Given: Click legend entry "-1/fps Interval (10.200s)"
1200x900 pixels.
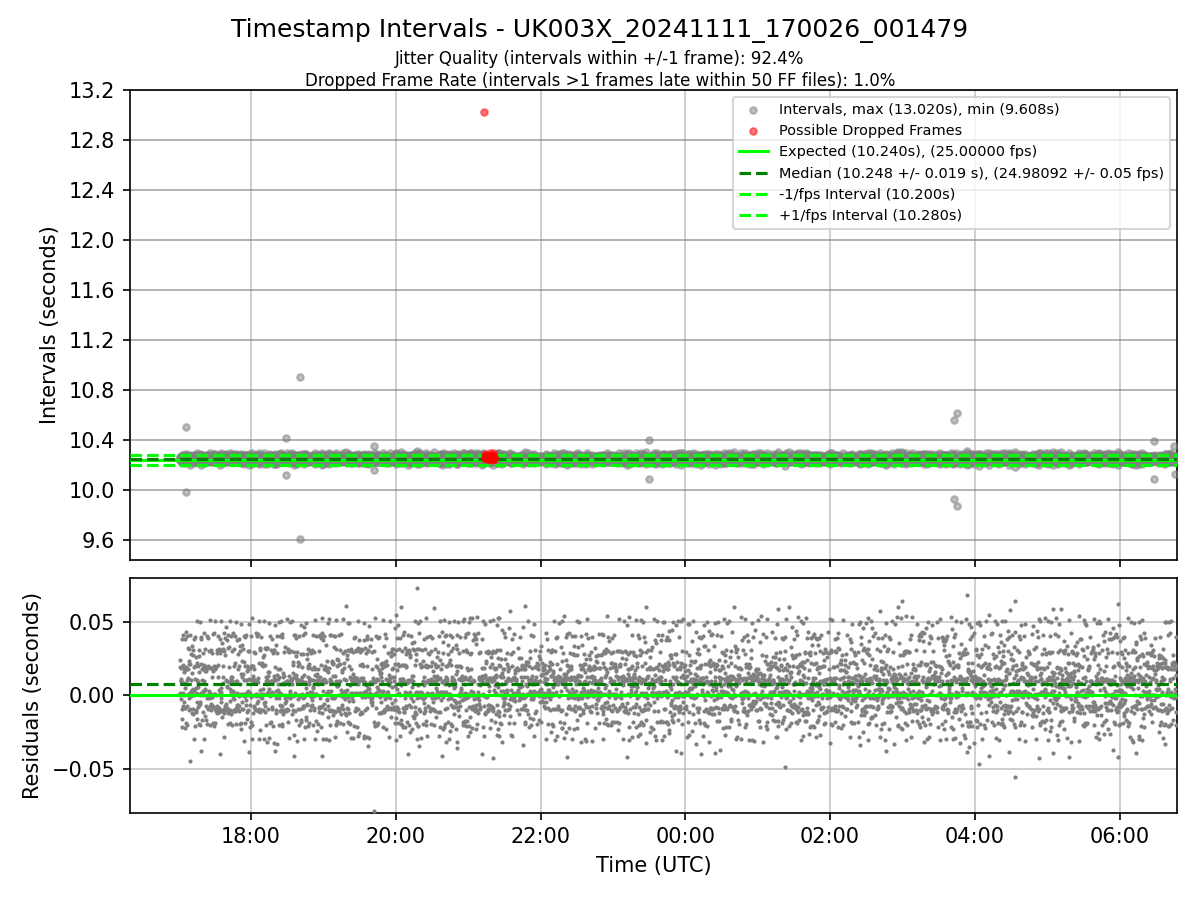Looking at the screenshot, I should click(x=867, y=194).
